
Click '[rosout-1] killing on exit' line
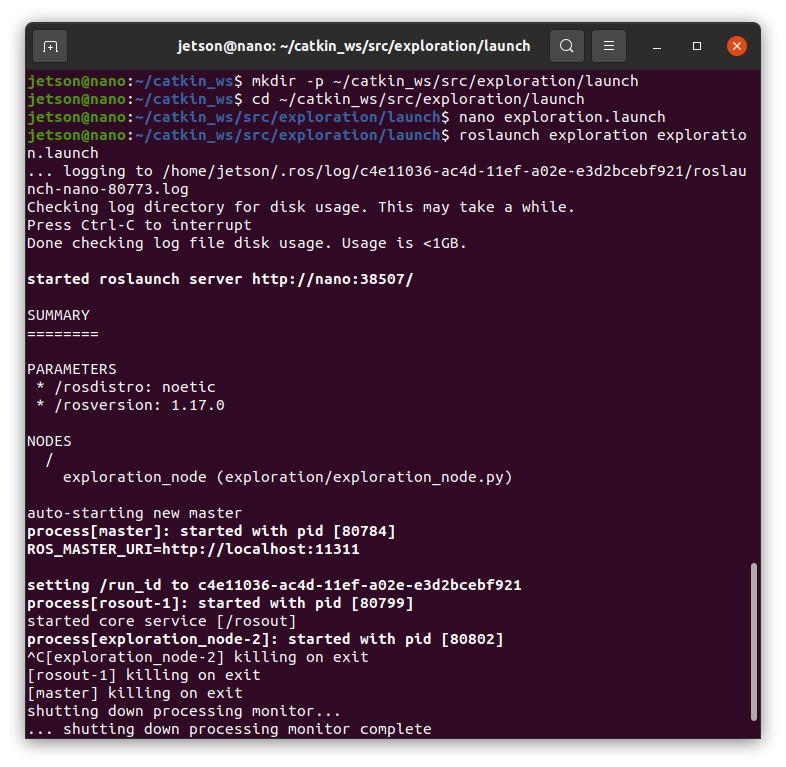143,675
